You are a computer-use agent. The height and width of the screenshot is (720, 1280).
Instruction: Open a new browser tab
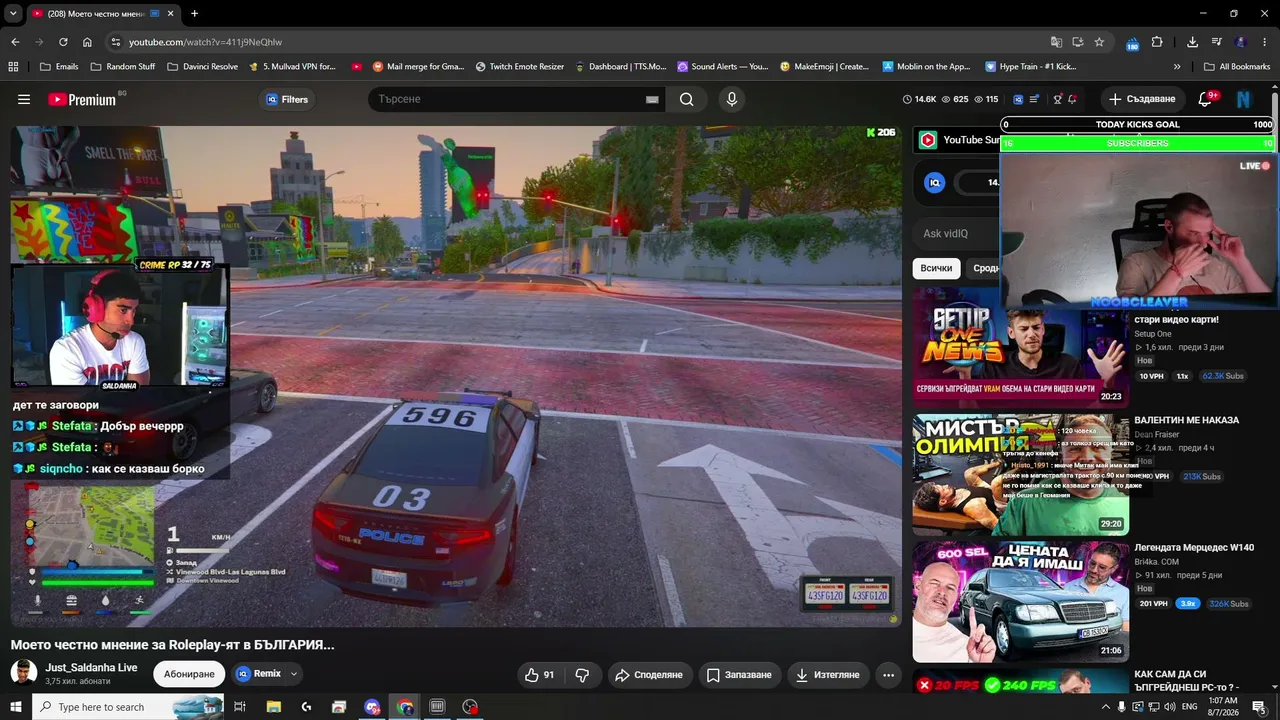[194, 13]
